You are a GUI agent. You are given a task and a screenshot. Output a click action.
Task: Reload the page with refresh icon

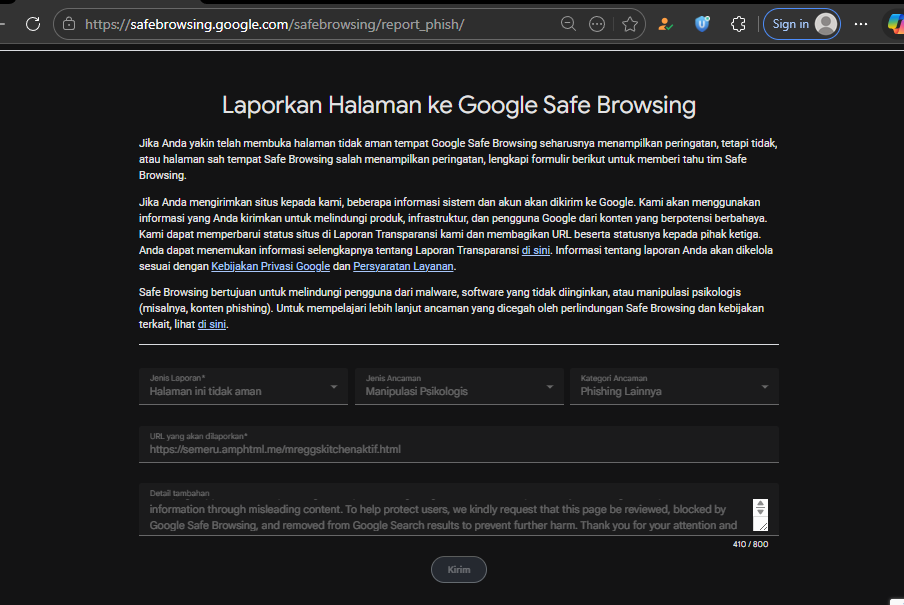point(33,24)
